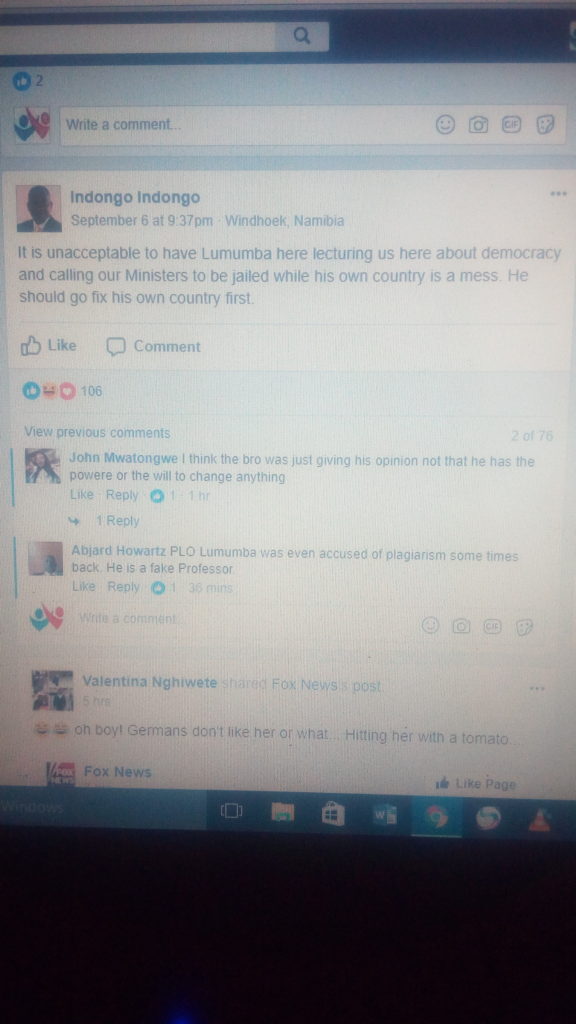View reactions count 106
Image resolution: width=576 pixels, height=1024 pixels.
(x=91, y=391)
